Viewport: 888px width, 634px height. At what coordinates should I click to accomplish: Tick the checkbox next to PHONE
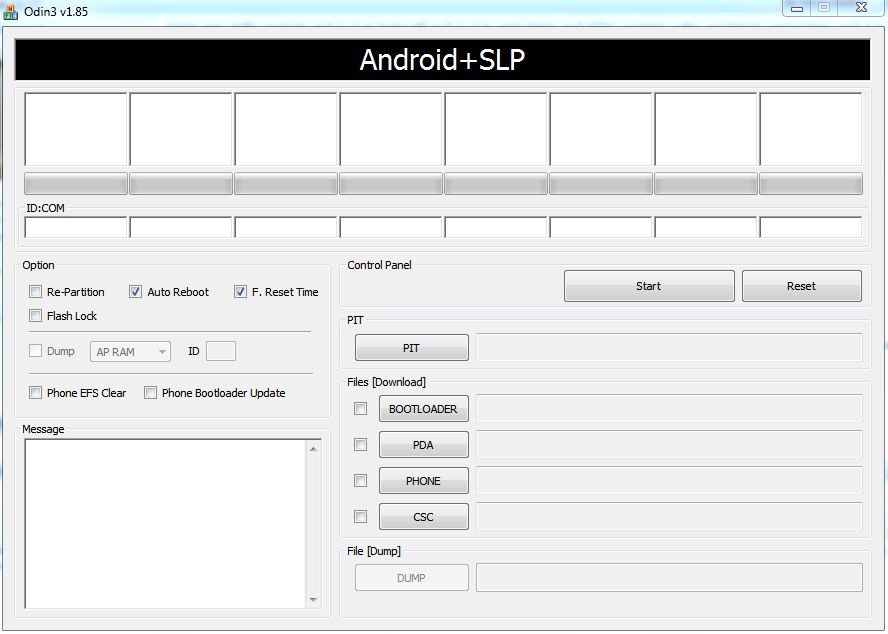point(360,480)
